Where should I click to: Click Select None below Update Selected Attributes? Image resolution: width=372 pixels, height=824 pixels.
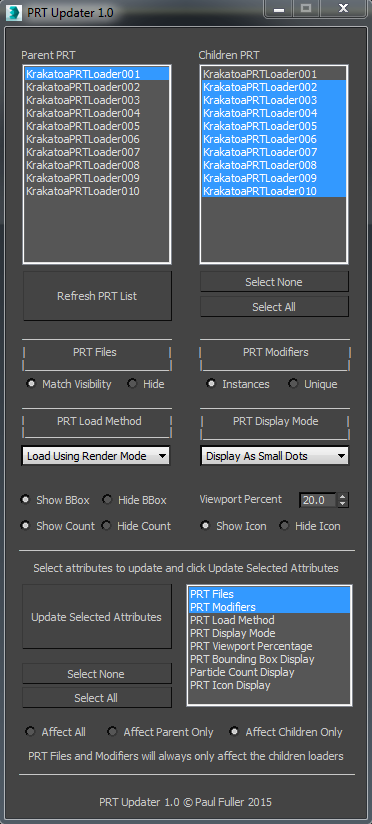pyautogui.click(x=97, y=674)
